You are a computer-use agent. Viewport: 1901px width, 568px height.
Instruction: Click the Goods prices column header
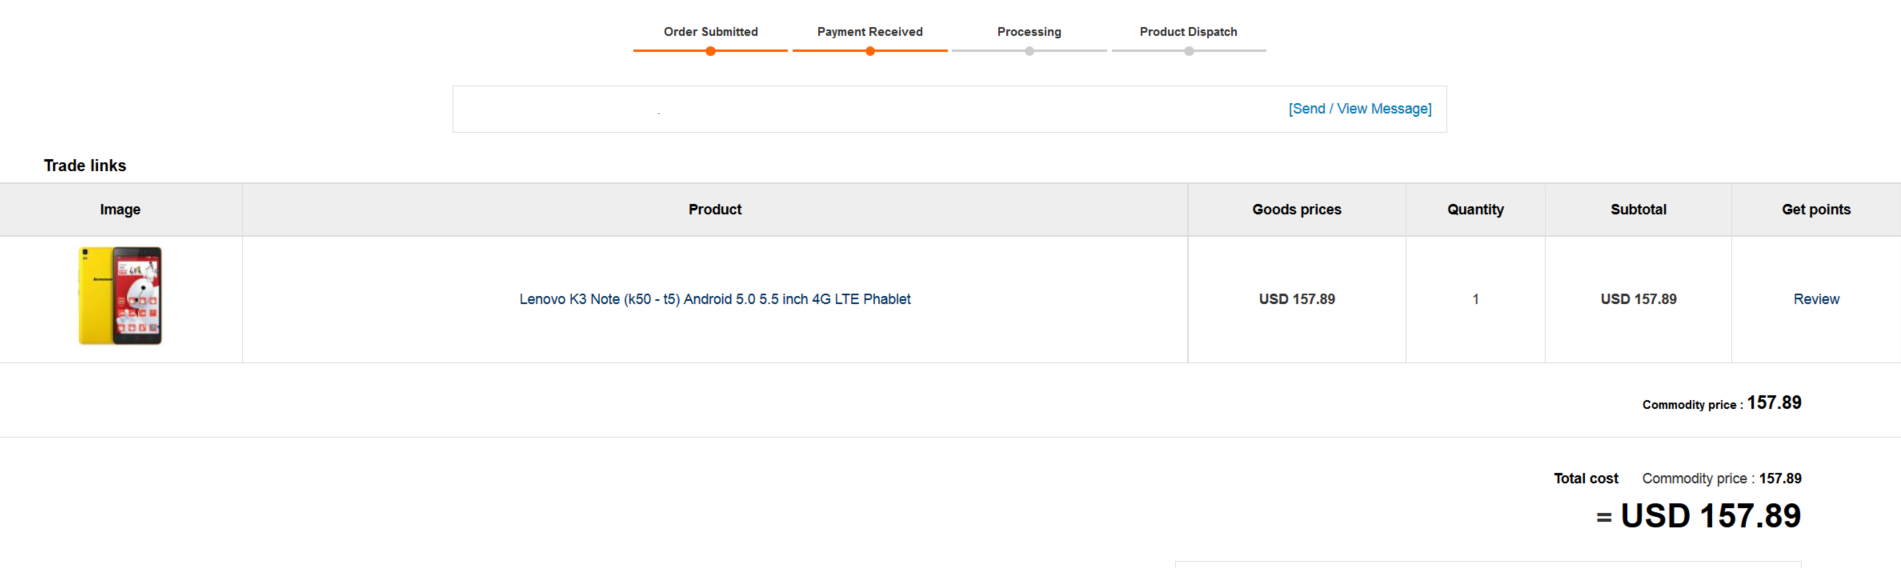click(1297, 209)
